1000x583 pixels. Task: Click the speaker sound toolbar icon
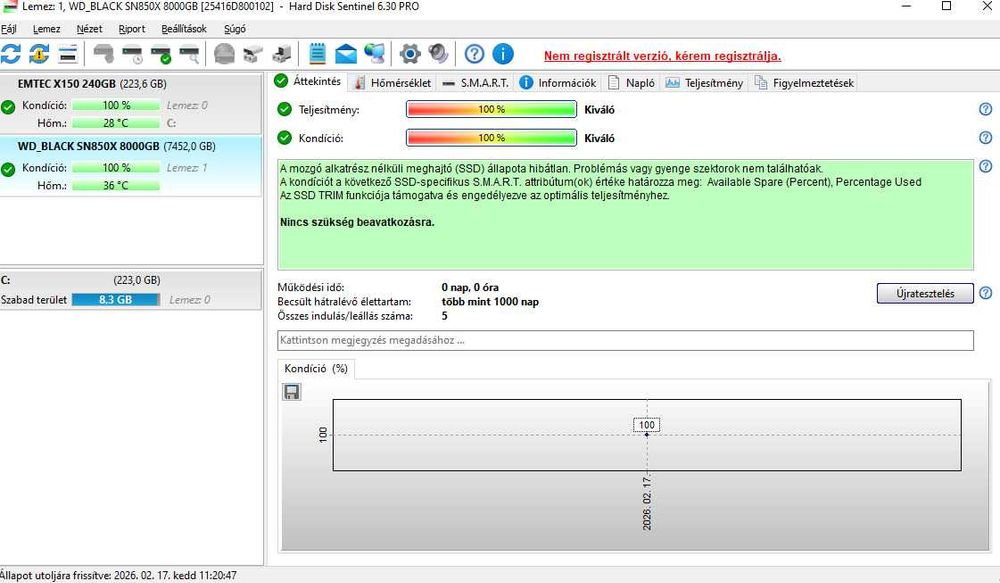(438, 54)
